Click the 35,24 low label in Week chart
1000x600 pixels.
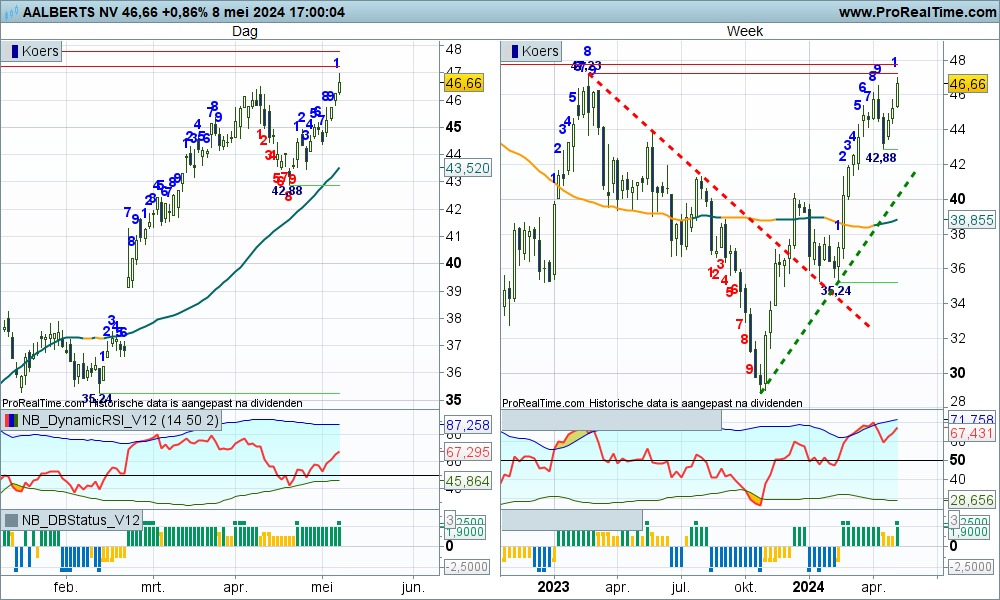[x=836, y=291]
